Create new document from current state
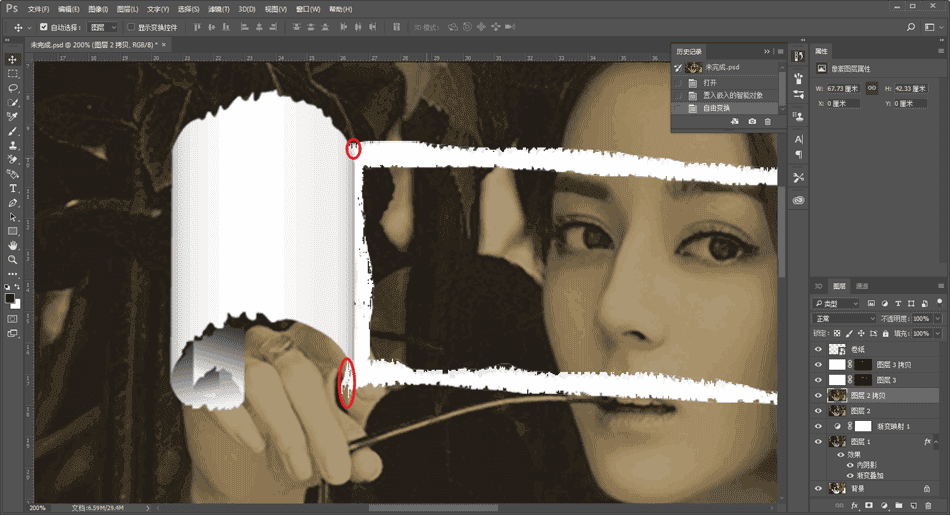 (x=735, y=122)
